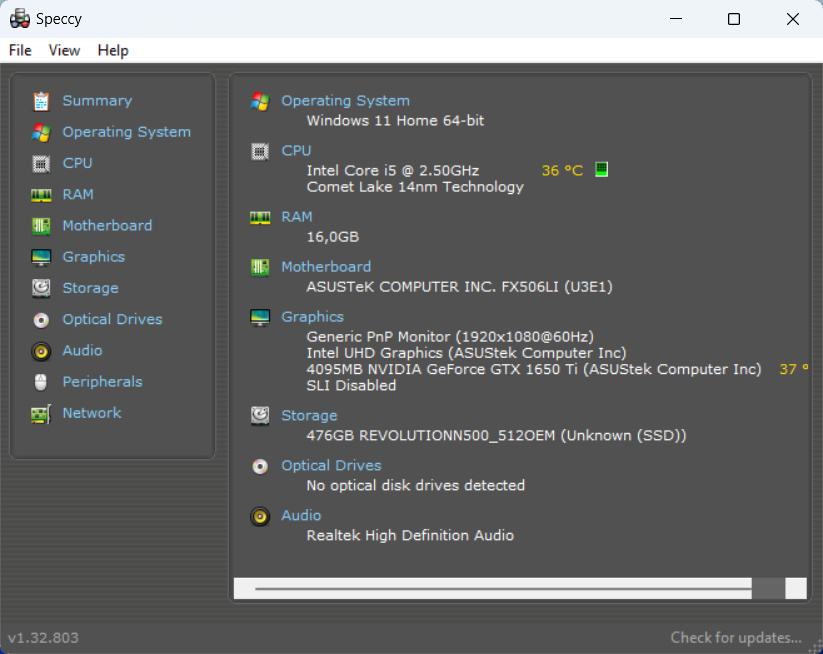Open the Help menu

click(x=113, y=50)
